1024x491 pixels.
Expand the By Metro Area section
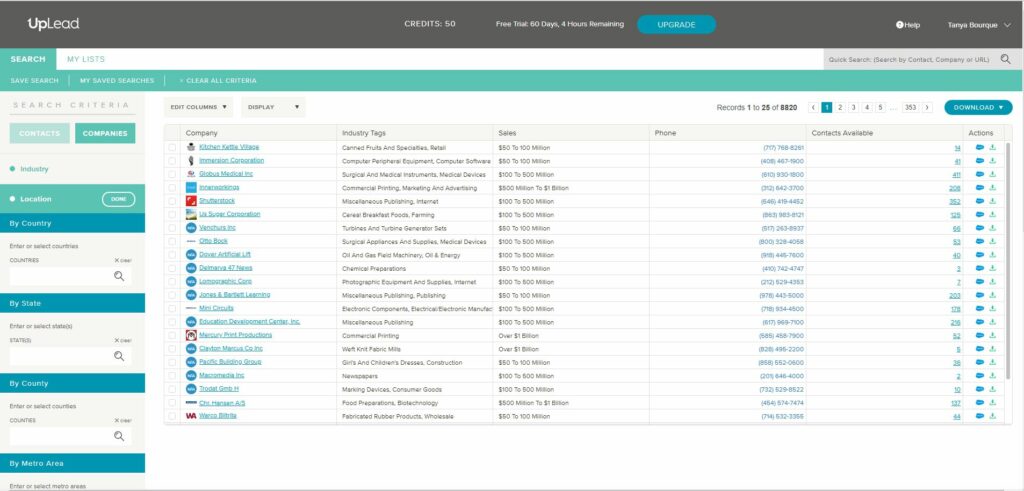tap(72, 464)
